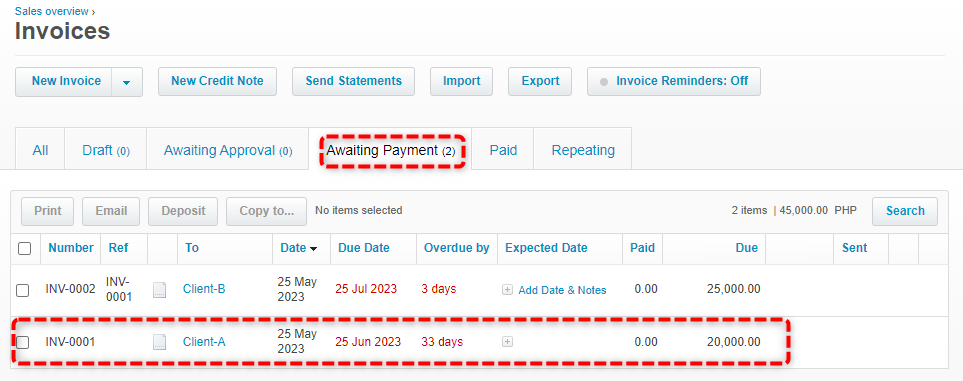Click invoice number INV-0001 in the last row
The width and height of the screenshot is (963, 381).
tap(71, 342)
